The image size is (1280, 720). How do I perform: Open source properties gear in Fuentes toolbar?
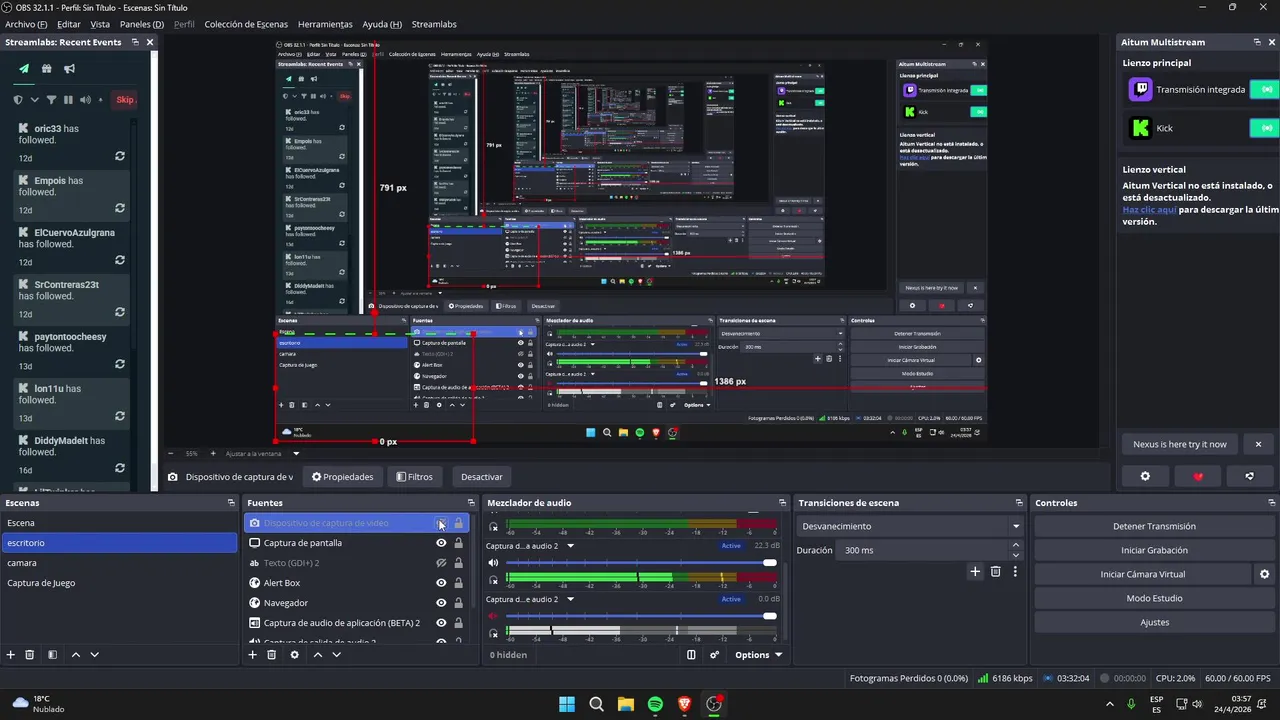tap(294, 655)
